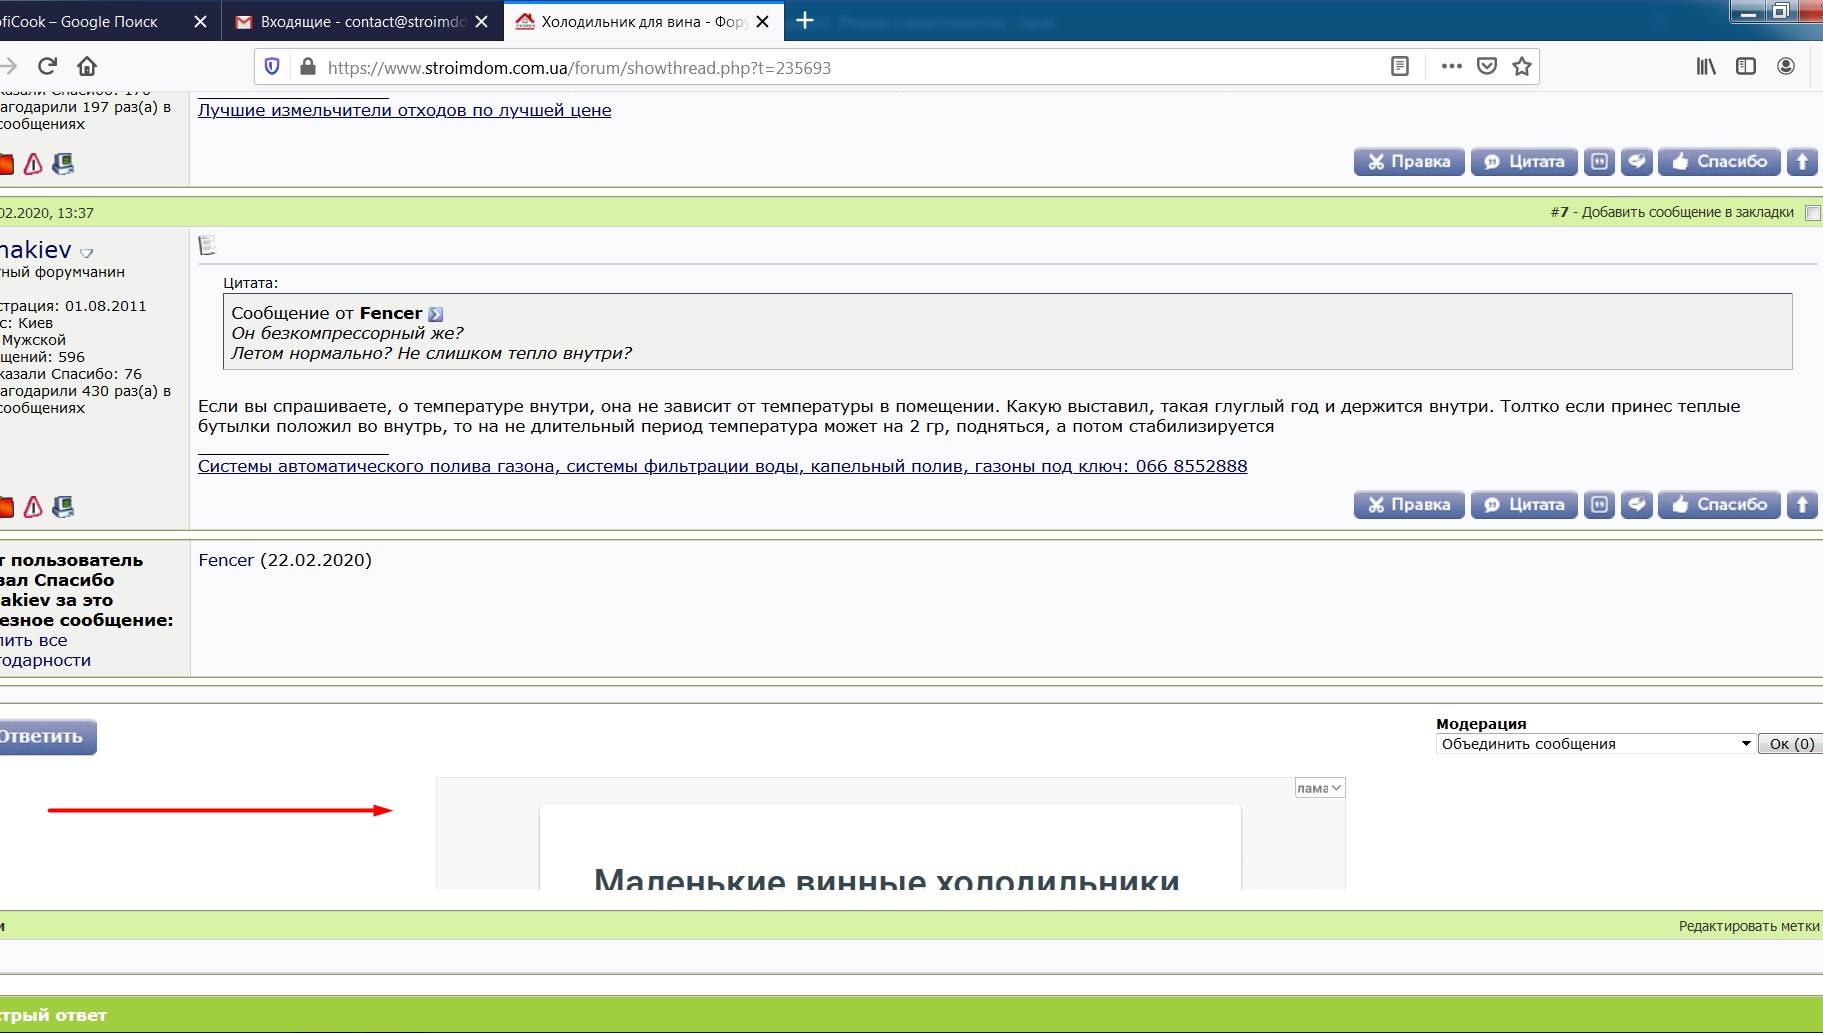Reload the page with browser refresh icon
The image size is (1823, 1033).
point(47,67)
